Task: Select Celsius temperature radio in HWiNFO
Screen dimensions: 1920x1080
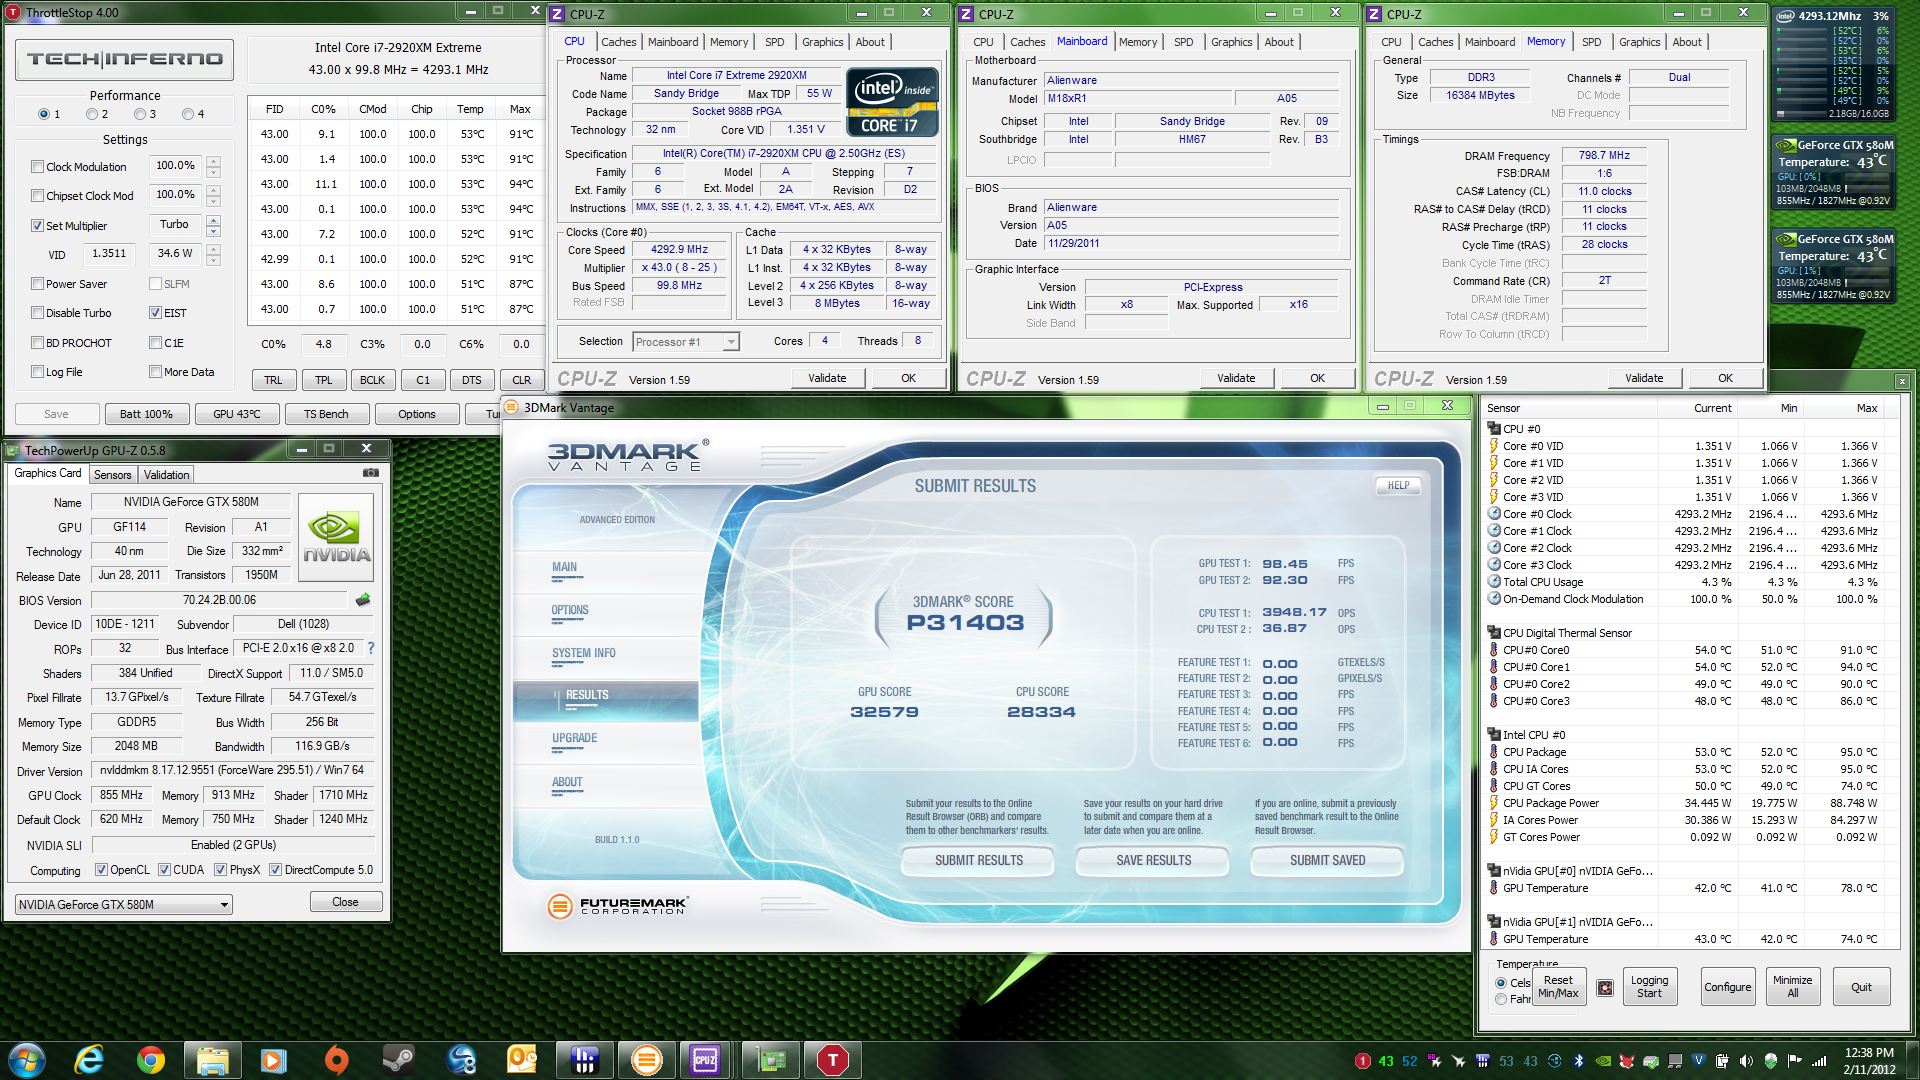Action: (x=1501, y=983)
